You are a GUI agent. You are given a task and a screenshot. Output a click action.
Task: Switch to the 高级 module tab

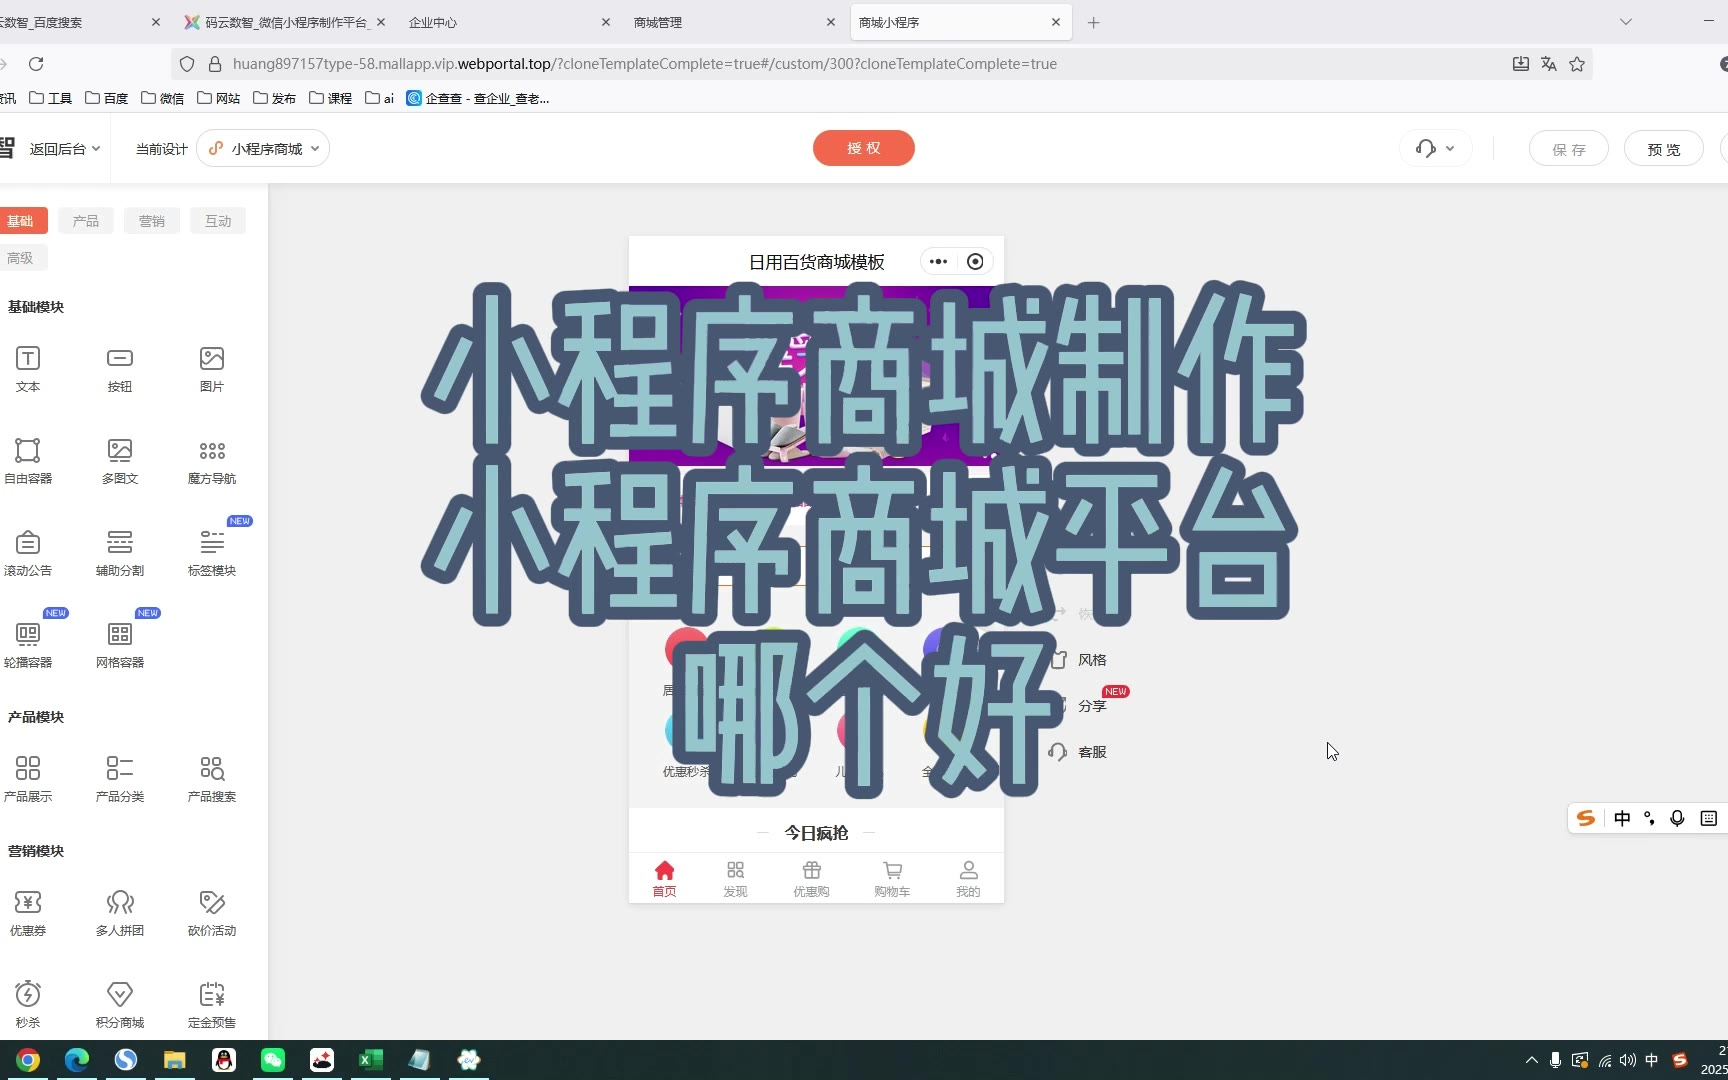(x=20, y=258)
